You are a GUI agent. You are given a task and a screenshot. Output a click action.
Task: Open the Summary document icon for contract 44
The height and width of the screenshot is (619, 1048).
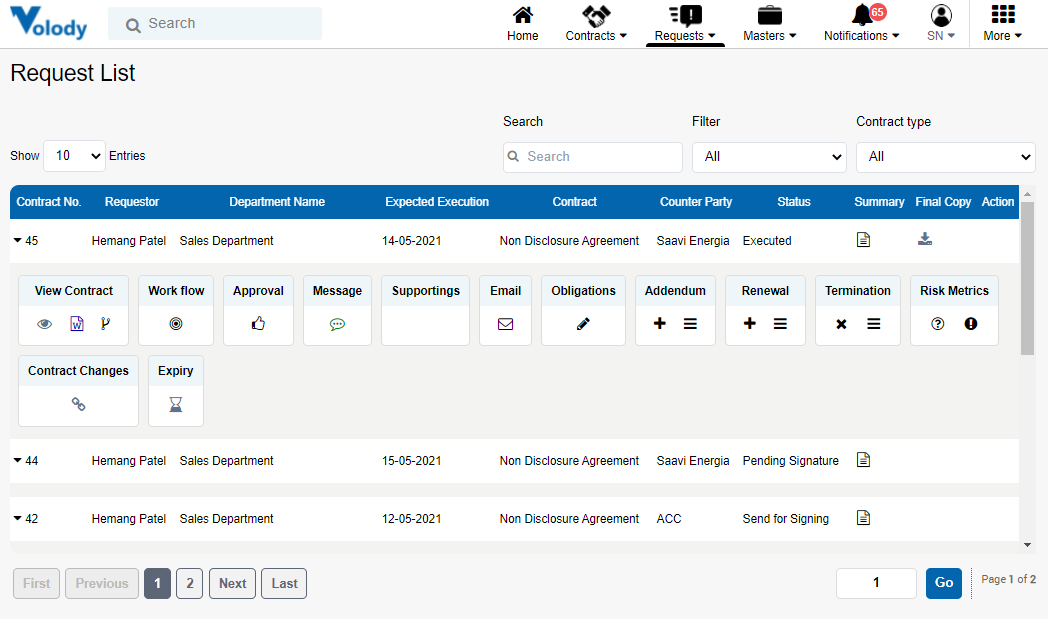coord(862,459)
